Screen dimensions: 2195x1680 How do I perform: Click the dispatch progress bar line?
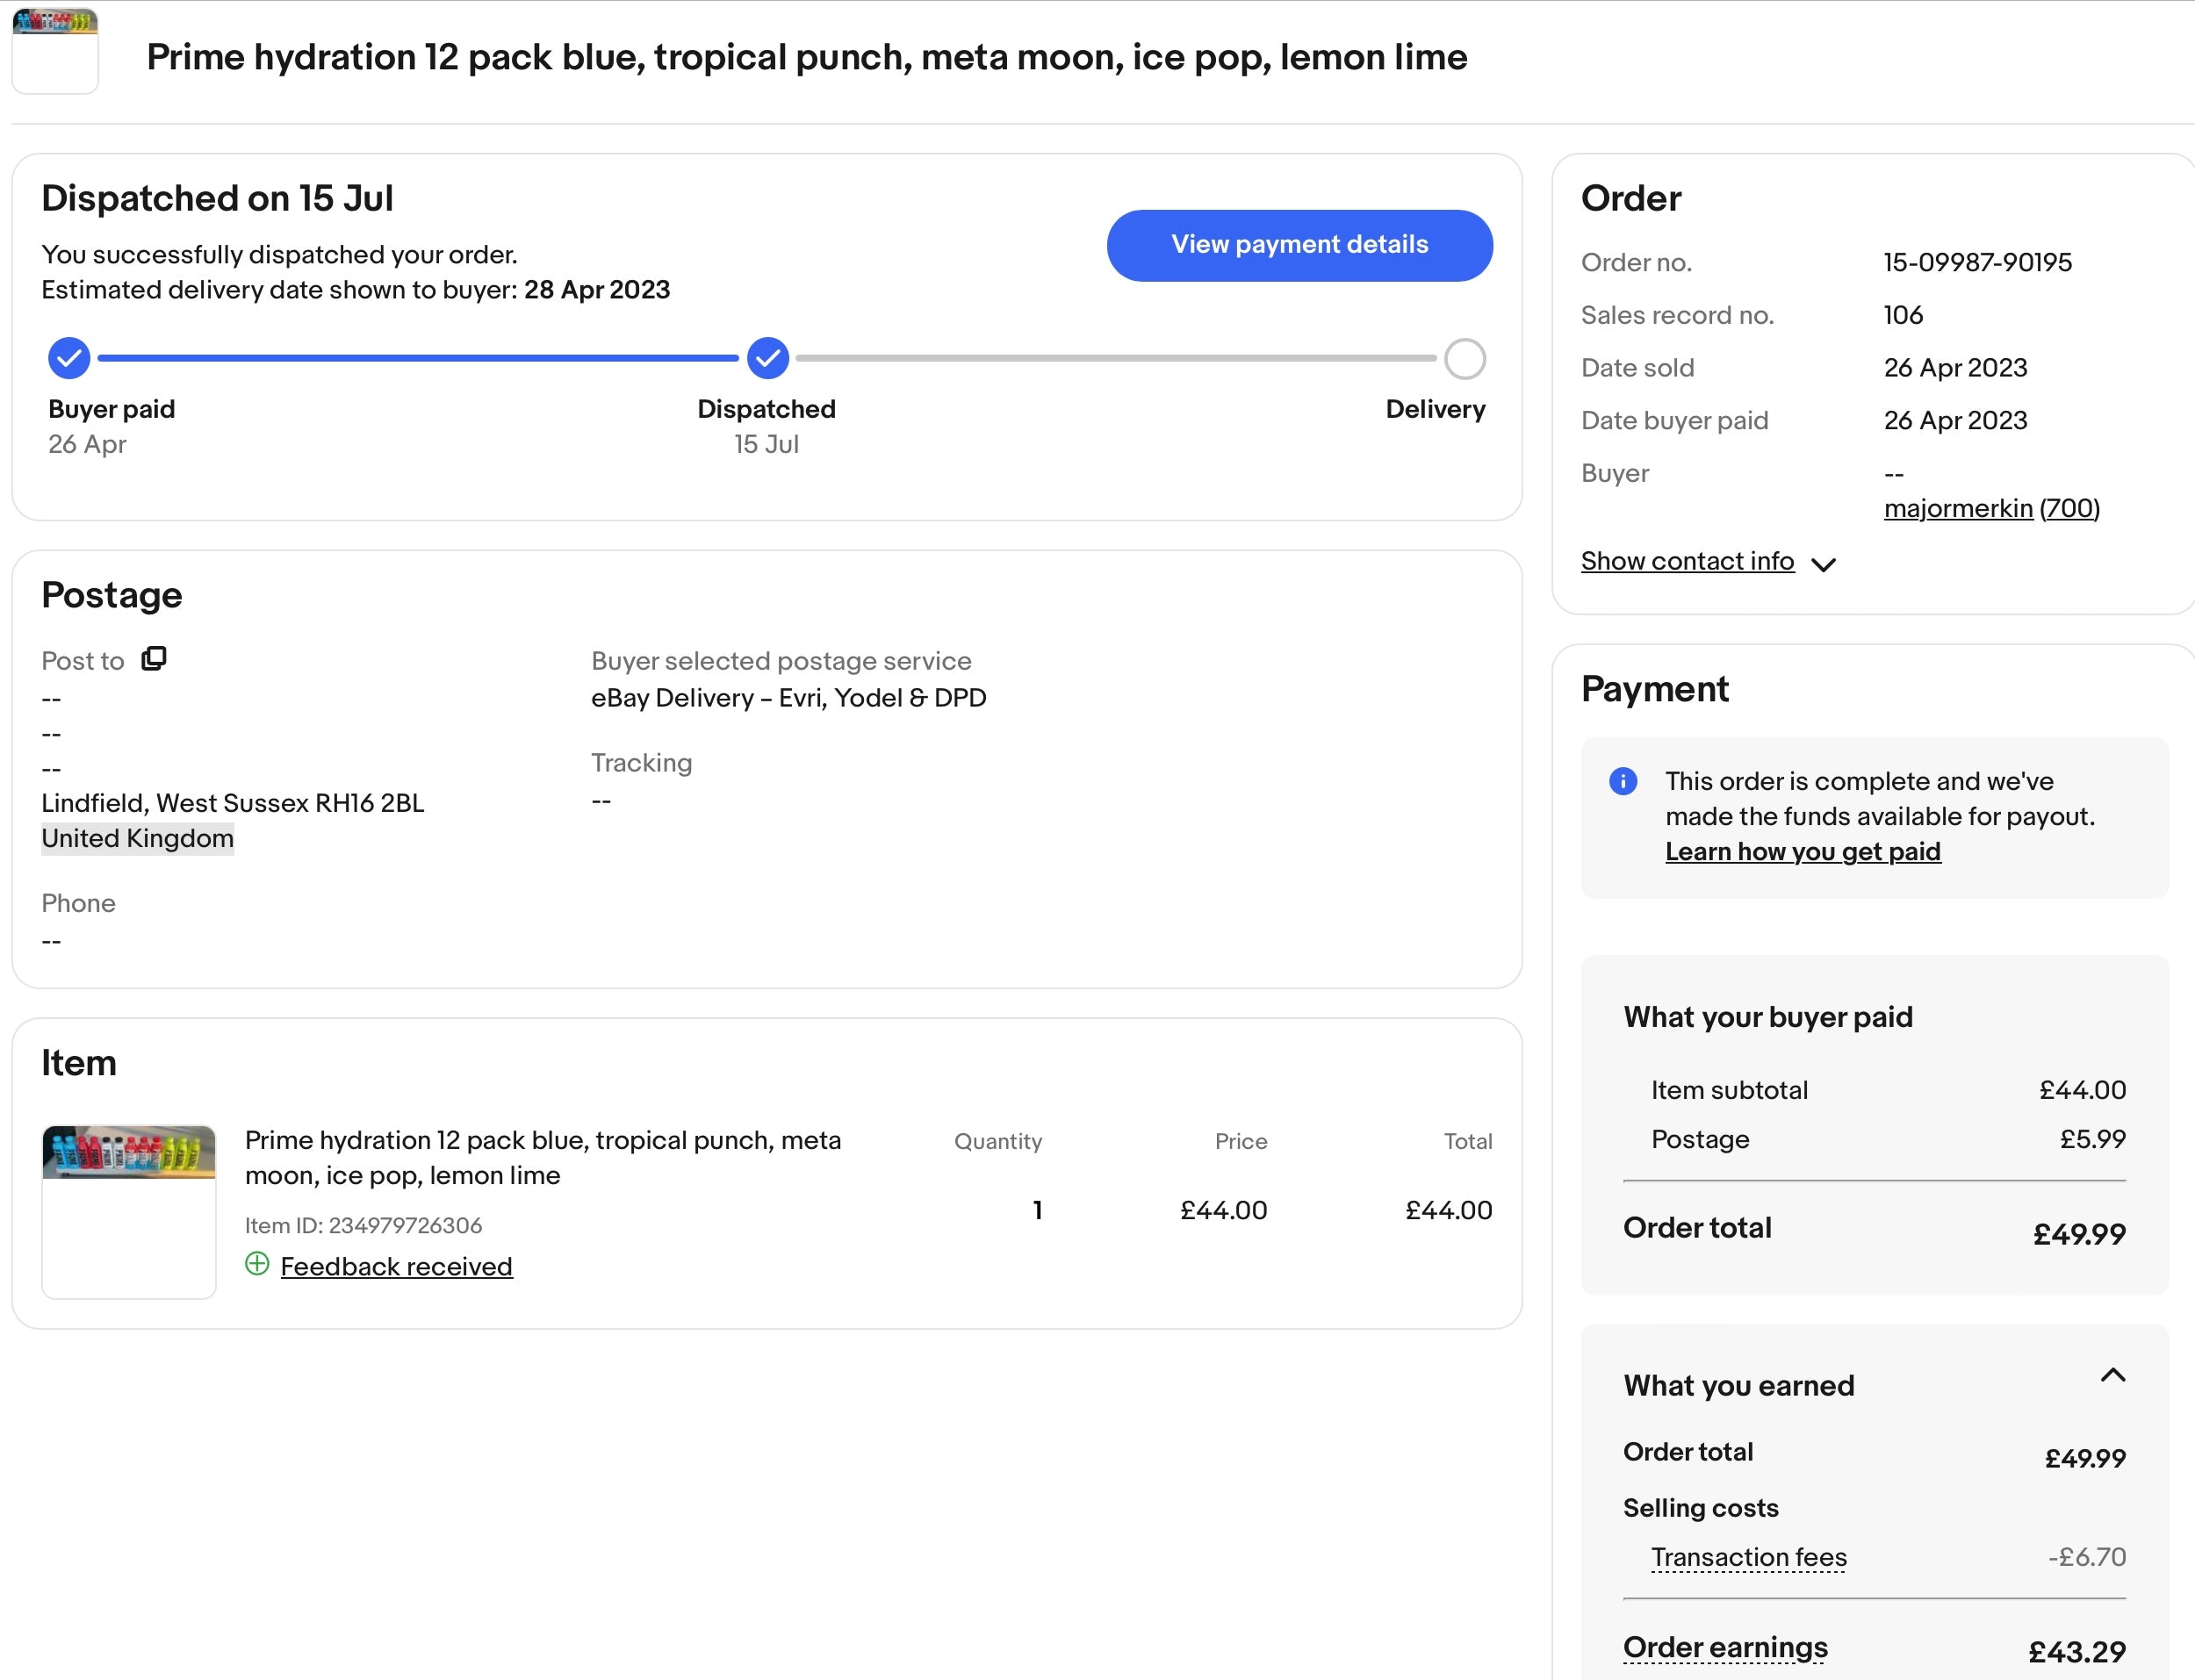418,358
